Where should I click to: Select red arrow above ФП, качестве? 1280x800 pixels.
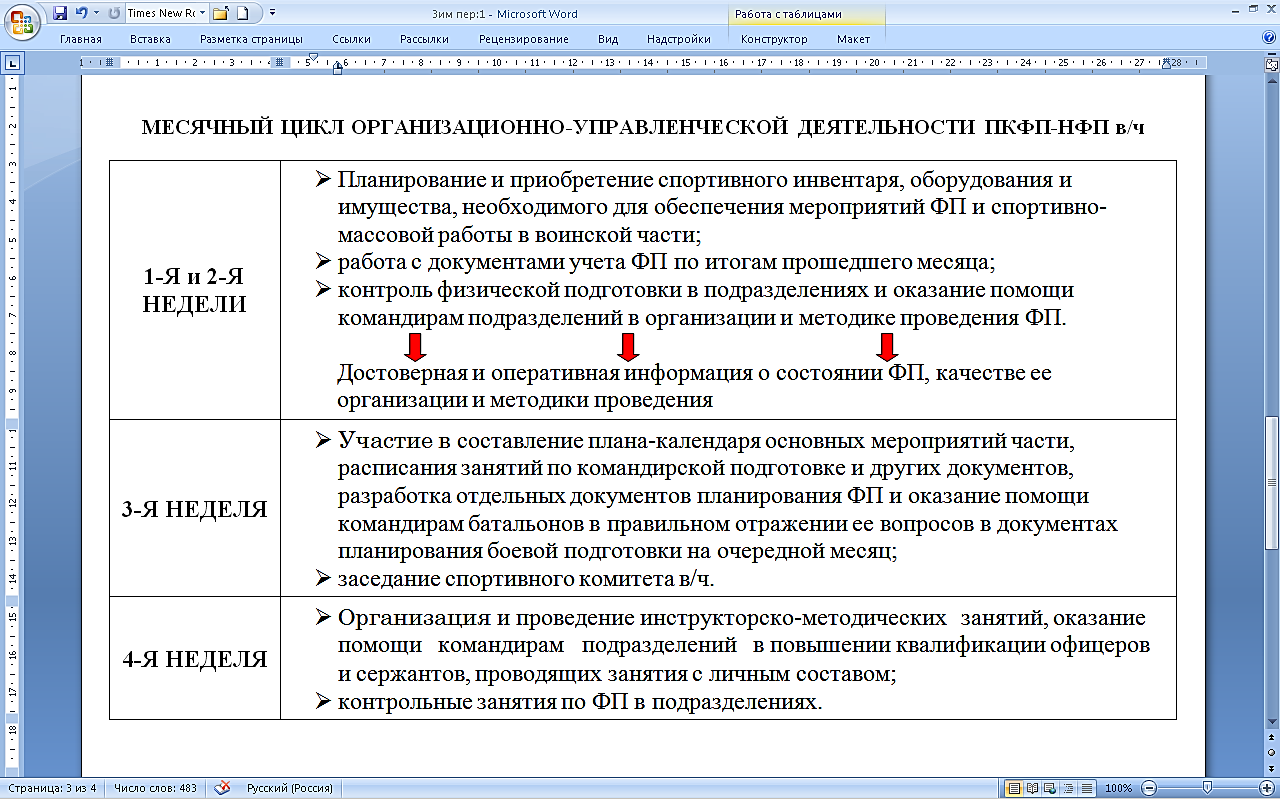pos(886,346)
